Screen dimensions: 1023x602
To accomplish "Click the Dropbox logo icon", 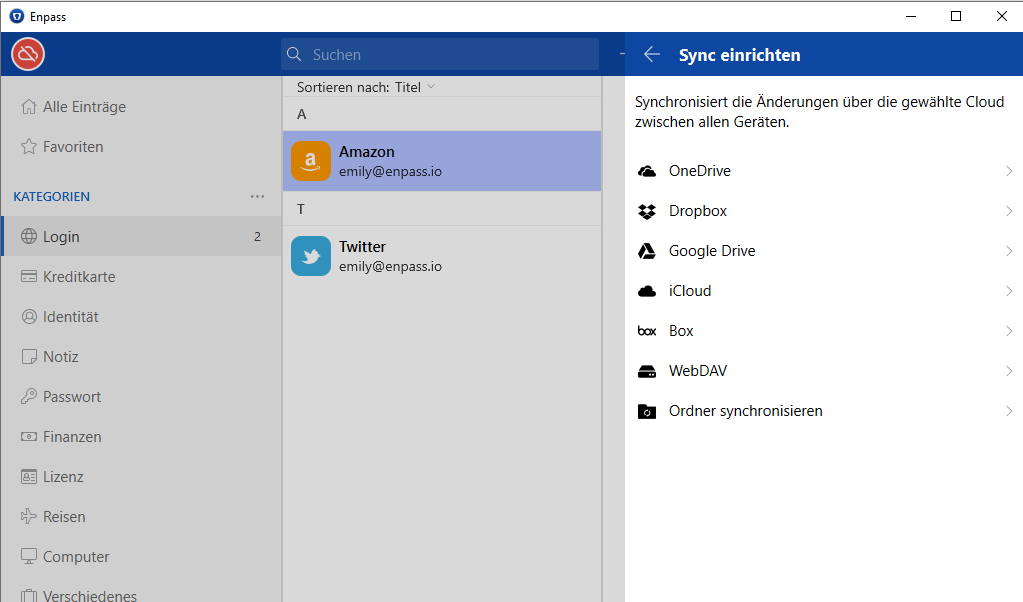I will coord(647,211).
